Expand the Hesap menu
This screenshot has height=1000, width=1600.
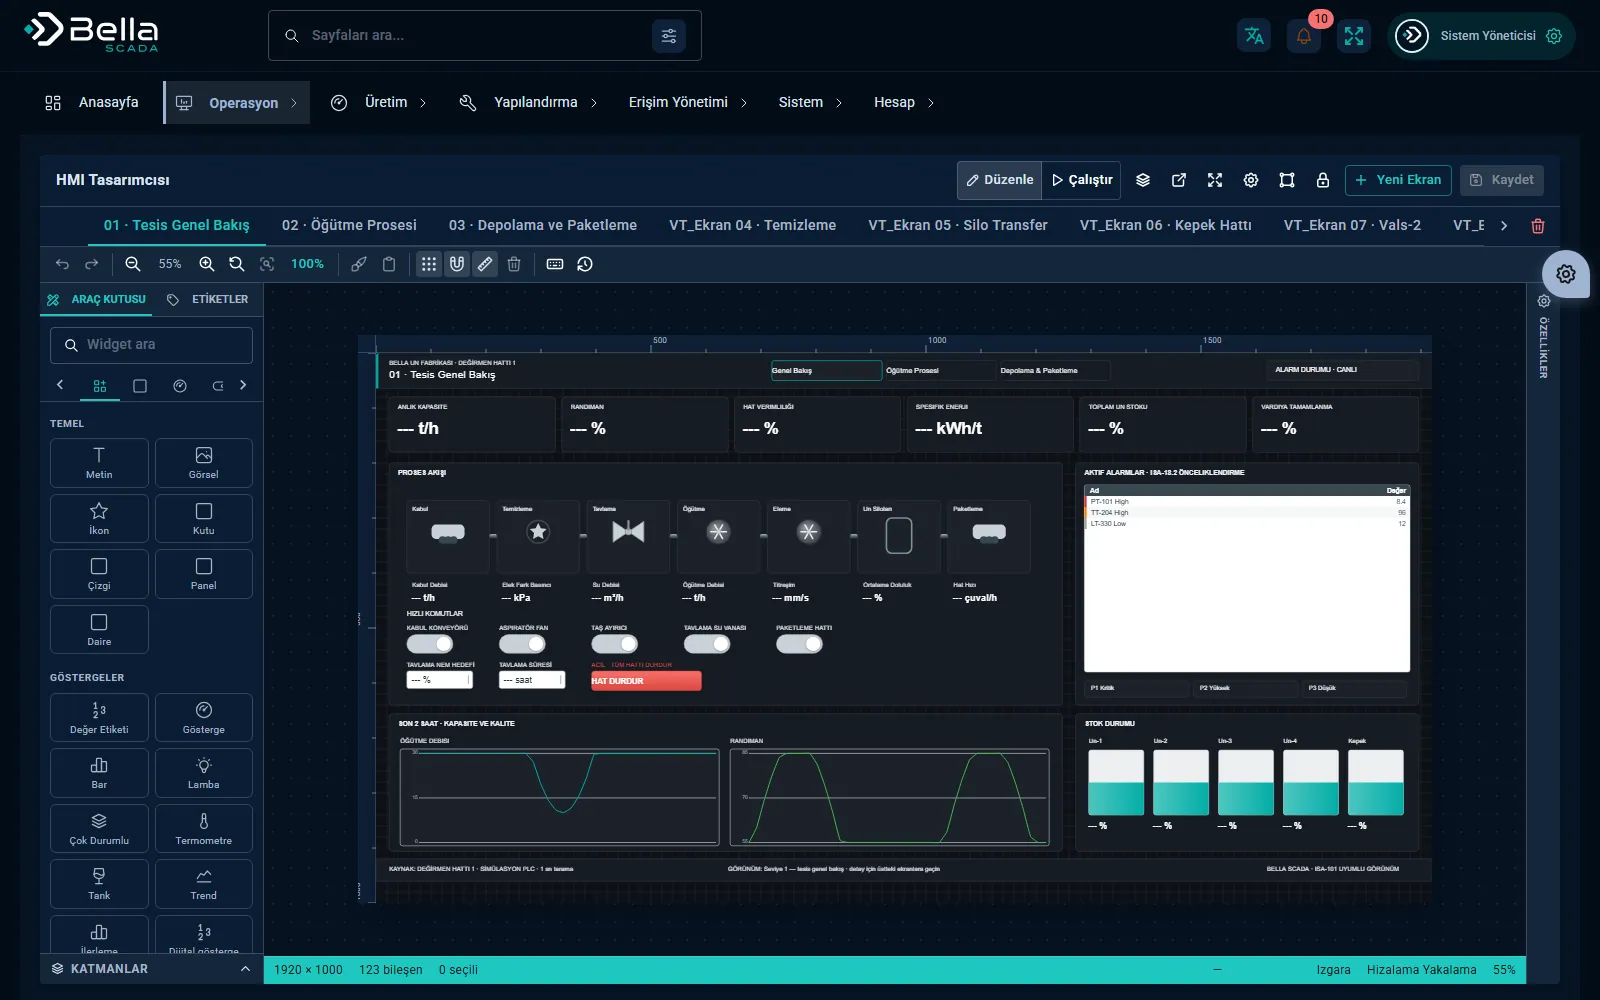pos(904,103)
